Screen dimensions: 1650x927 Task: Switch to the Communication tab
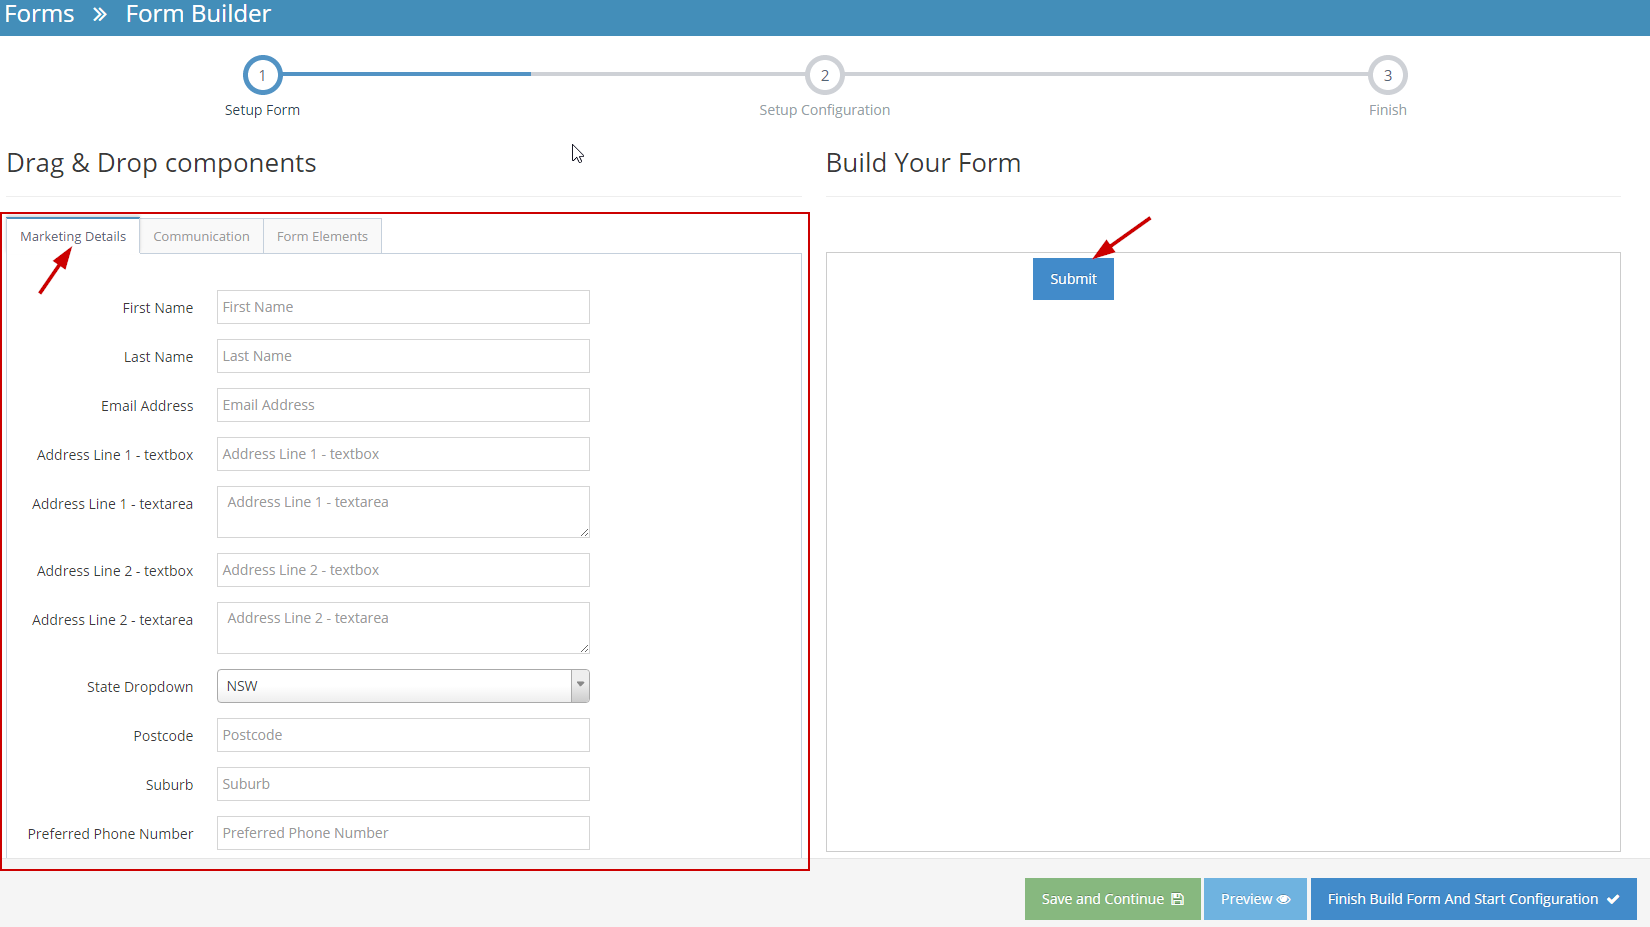point(201,235)
